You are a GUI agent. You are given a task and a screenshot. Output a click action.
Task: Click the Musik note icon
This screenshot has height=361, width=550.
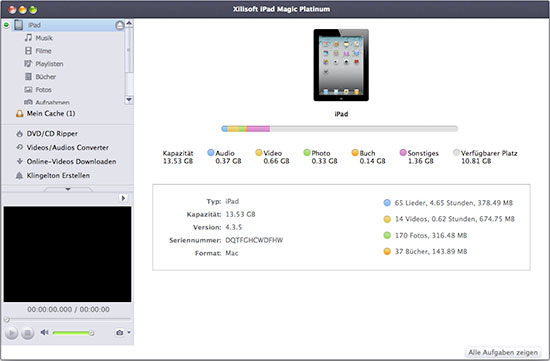[x=28, y=38]
